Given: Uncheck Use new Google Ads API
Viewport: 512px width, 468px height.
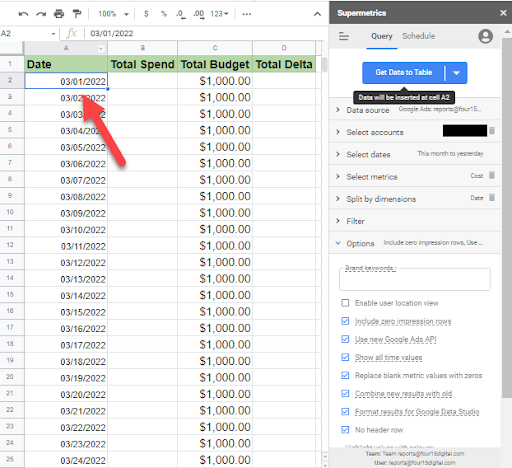Looking at the screenshot, I should click(x=345, y=339).
